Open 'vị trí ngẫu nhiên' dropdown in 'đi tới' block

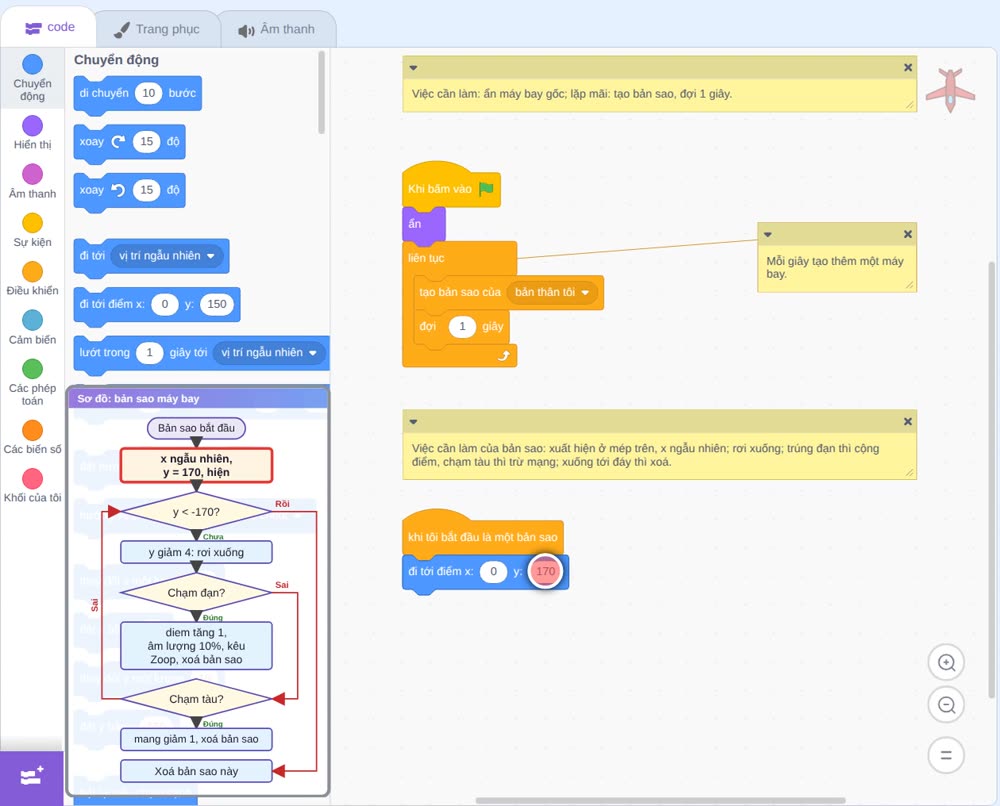click(x=167, y=256)
